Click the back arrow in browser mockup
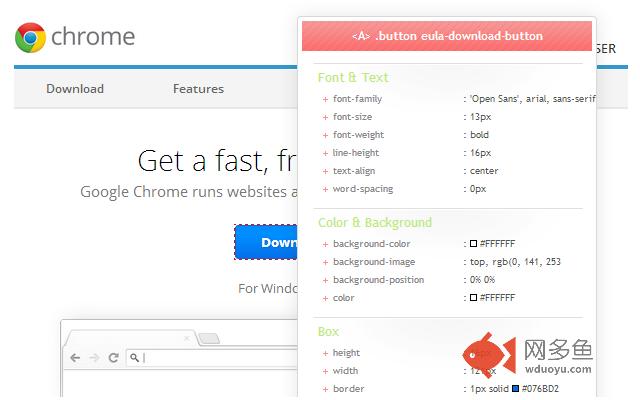Viewport: 640px width, 400px height. [75, 358]
